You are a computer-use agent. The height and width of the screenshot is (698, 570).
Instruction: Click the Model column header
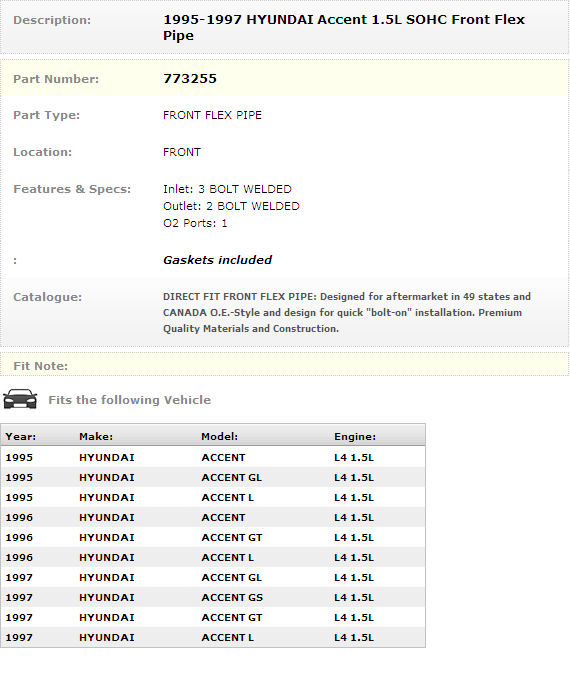pos(220,437)
